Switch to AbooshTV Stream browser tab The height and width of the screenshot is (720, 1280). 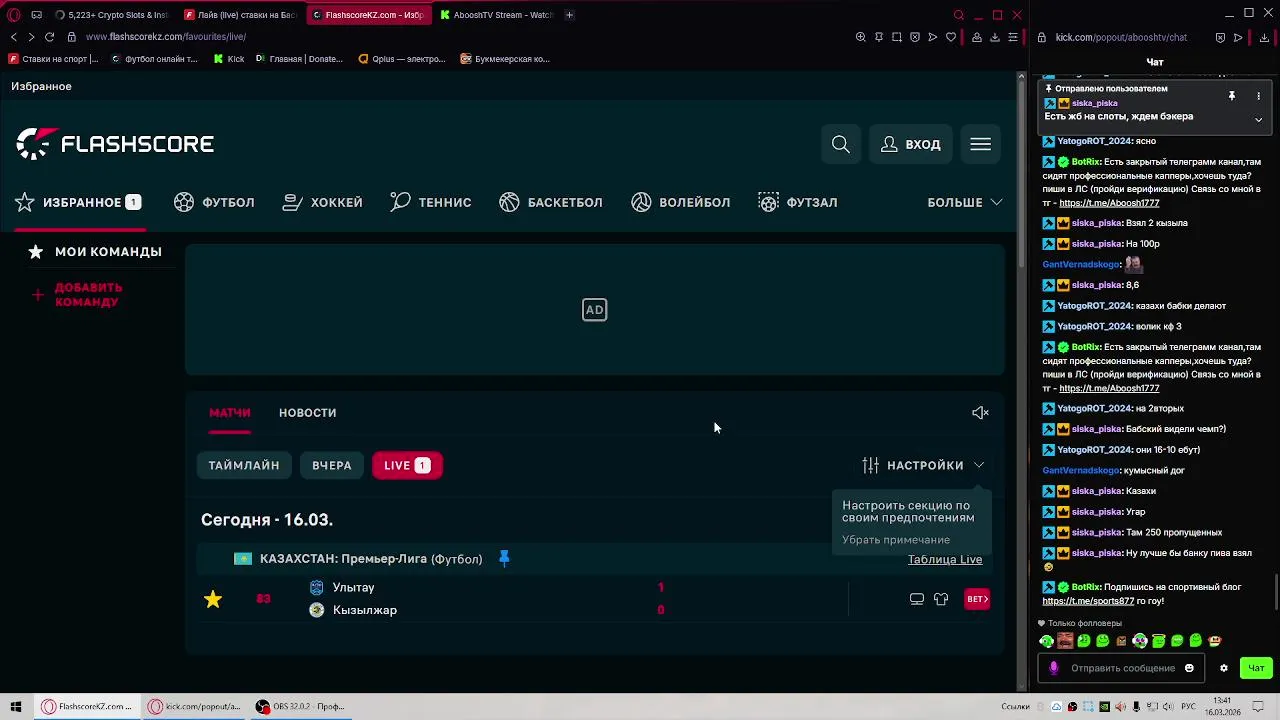pyautogui.click(x=497, y=15)
